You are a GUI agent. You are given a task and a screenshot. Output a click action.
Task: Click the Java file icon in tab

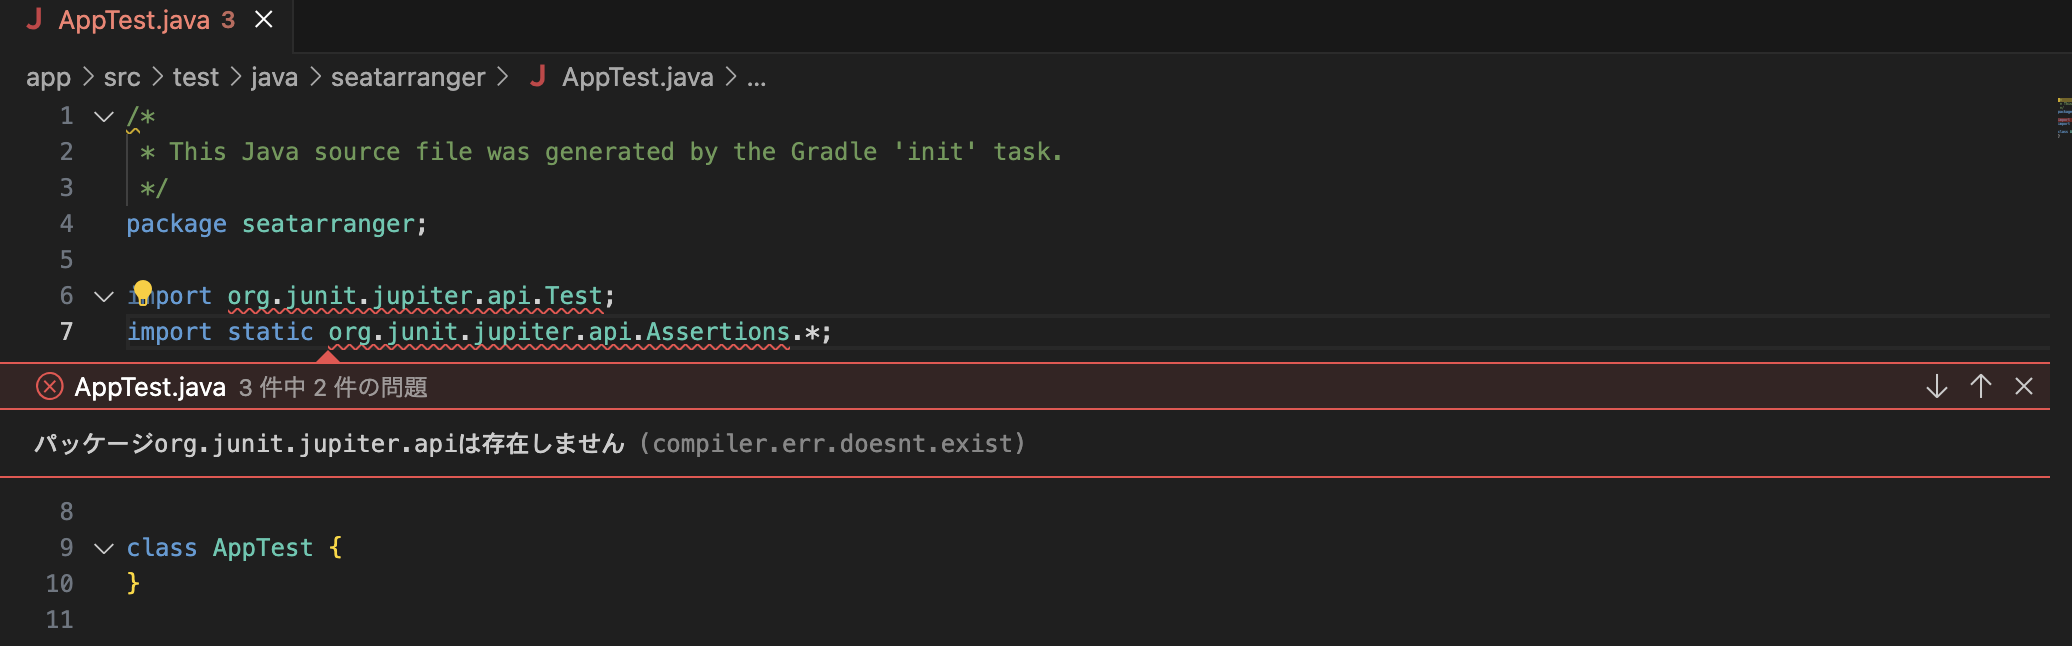click(x=34, y=20)
